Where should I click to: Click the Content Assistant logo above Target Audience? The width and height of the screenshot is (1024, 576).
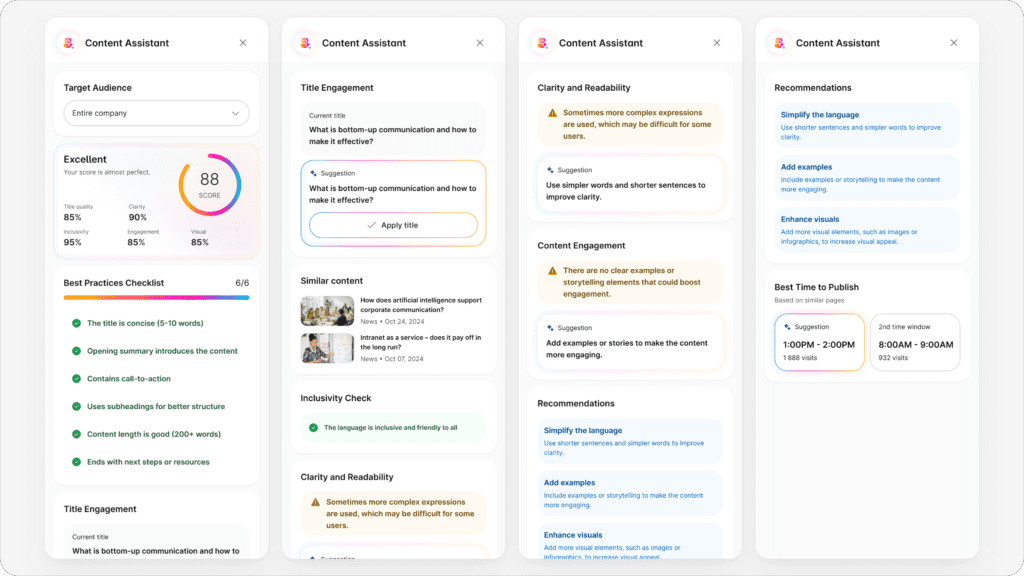(68, 43)
